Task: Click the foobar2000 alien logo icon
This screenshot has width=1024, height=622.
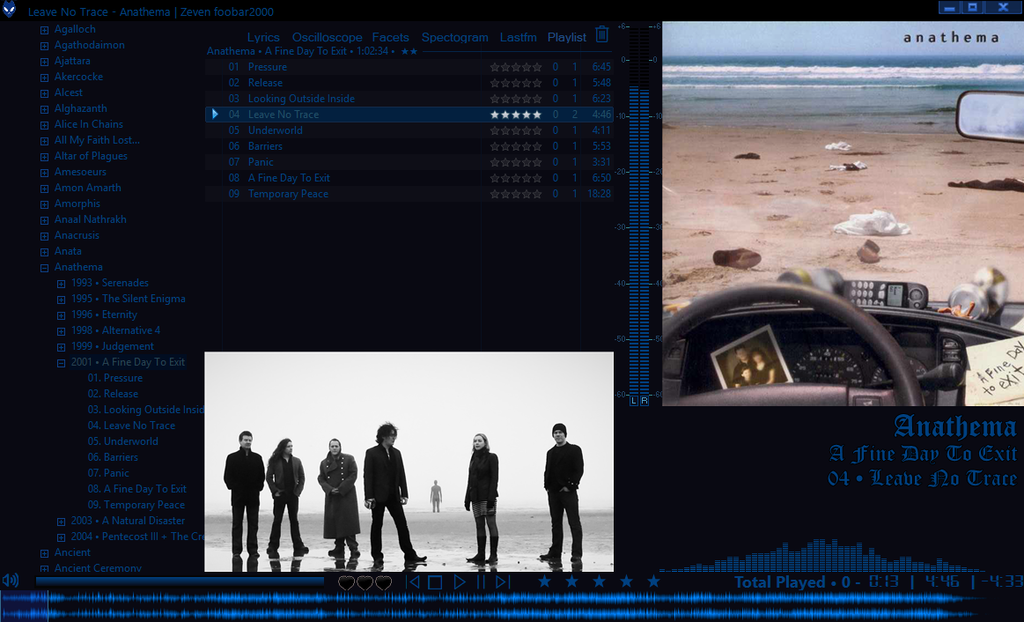Action: click(x=8, y=9)
